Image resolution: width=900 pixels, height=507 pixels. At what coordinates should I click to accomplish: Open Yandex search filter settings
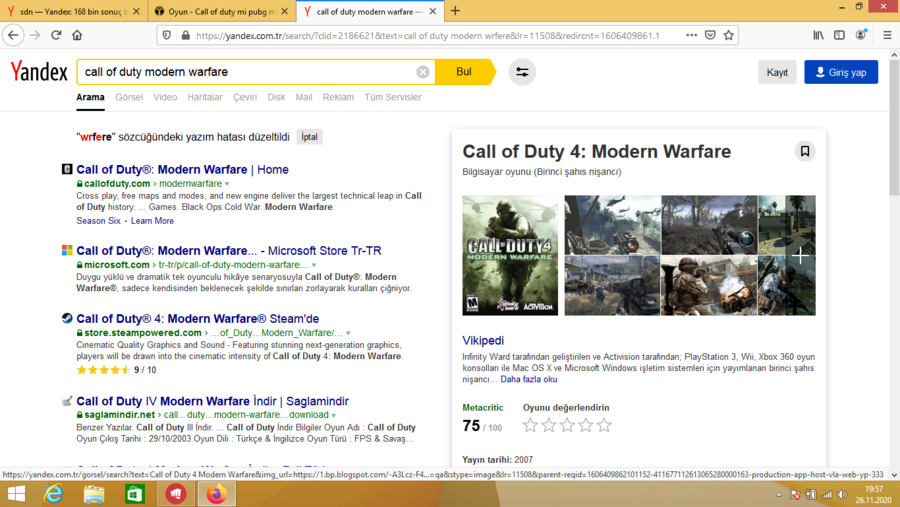coord(522,72)
